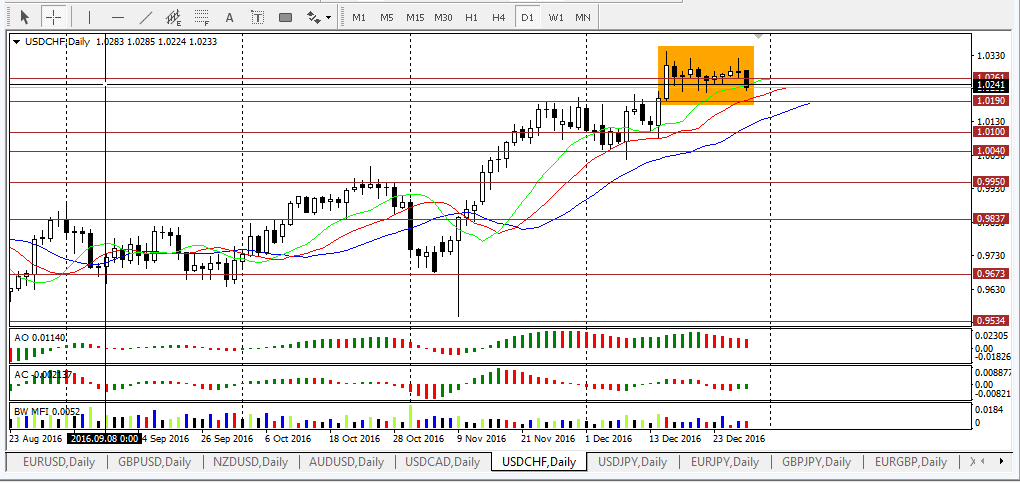Click the 1.0190 price level label

991,101
